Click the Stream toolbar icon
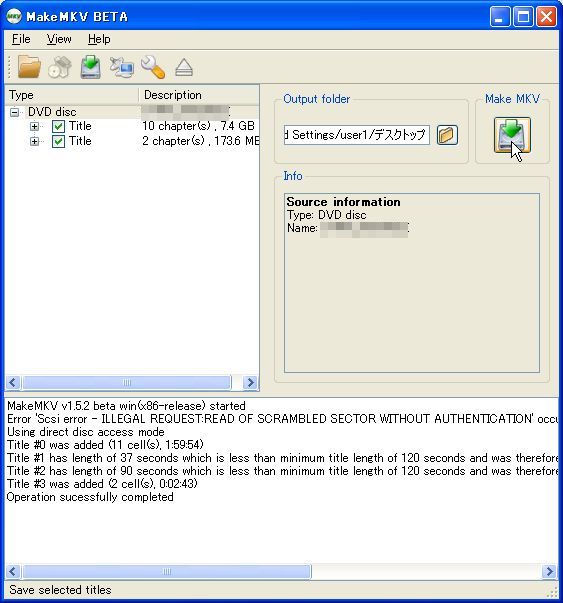 pos(122,67)
